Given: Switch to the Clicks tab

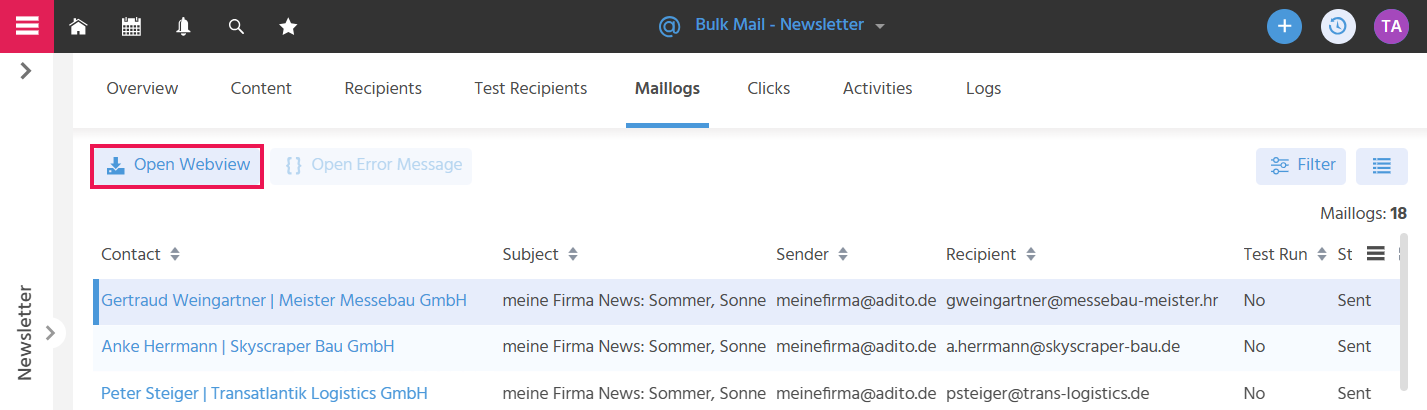Looking at the screenshot, I should pyautogui.click(x=768, y=88).
